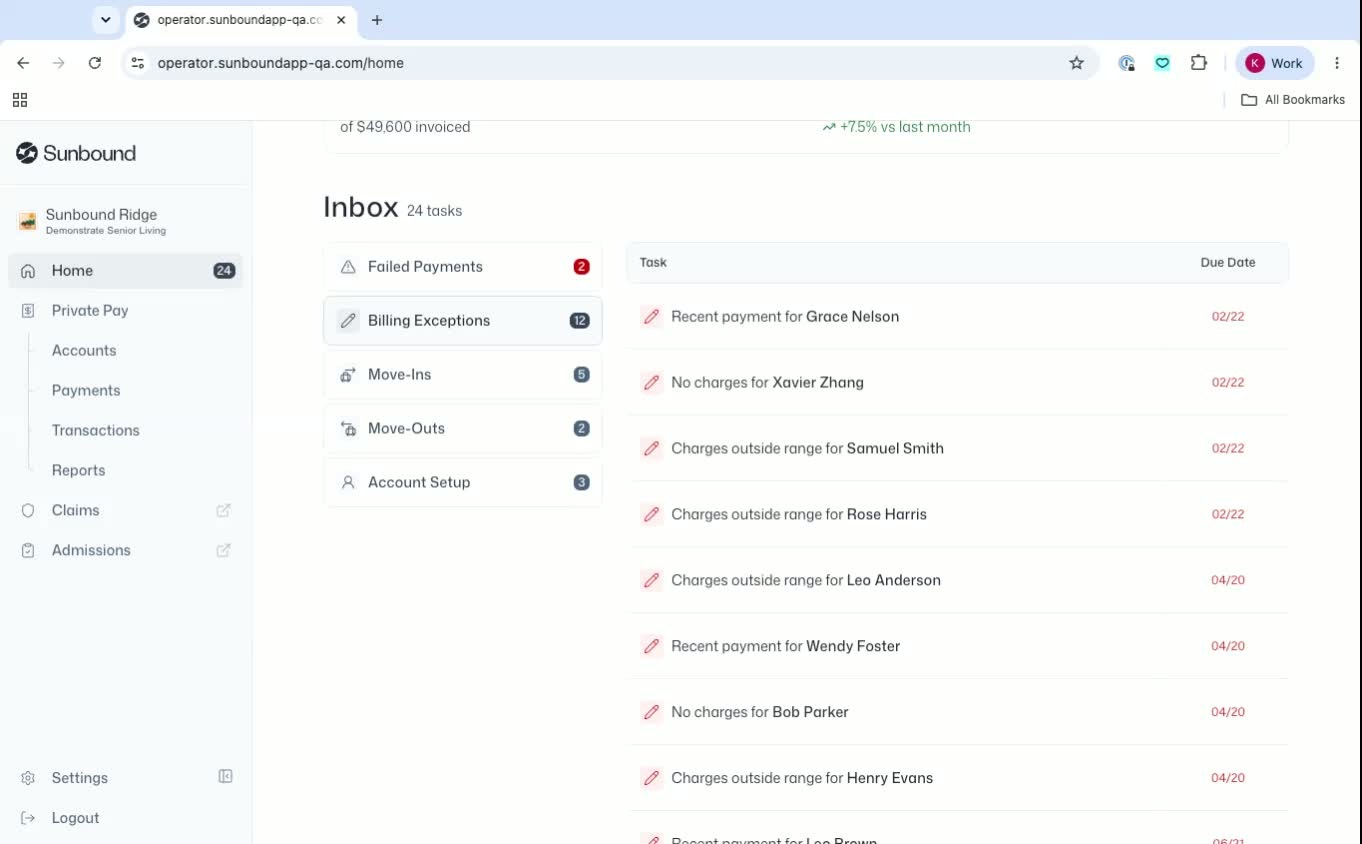The height and width of the screenshot is (844, 1362).
Task: Go to Transactions in sidebar
Action: click(96, 430)
